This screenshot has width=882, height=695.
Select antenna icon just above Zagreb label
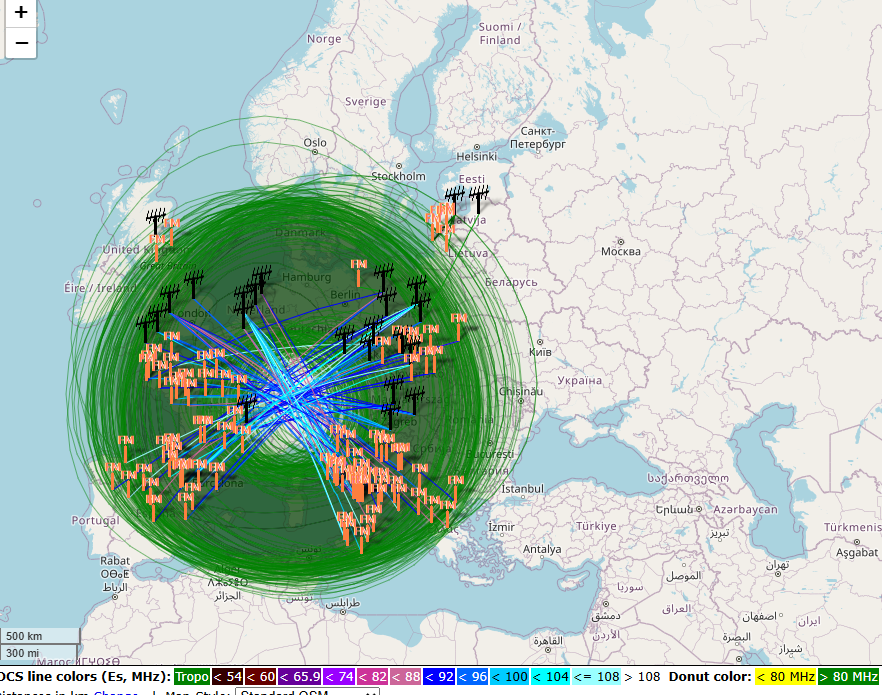tap(390, 417)
